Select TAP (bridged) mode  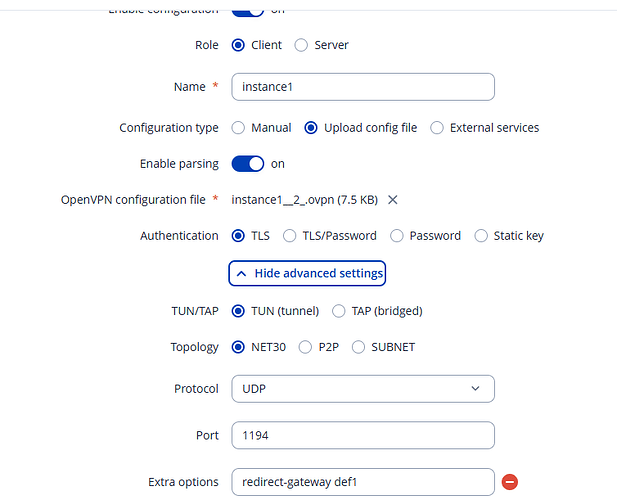pyautogui.click(x=339, y=311)
